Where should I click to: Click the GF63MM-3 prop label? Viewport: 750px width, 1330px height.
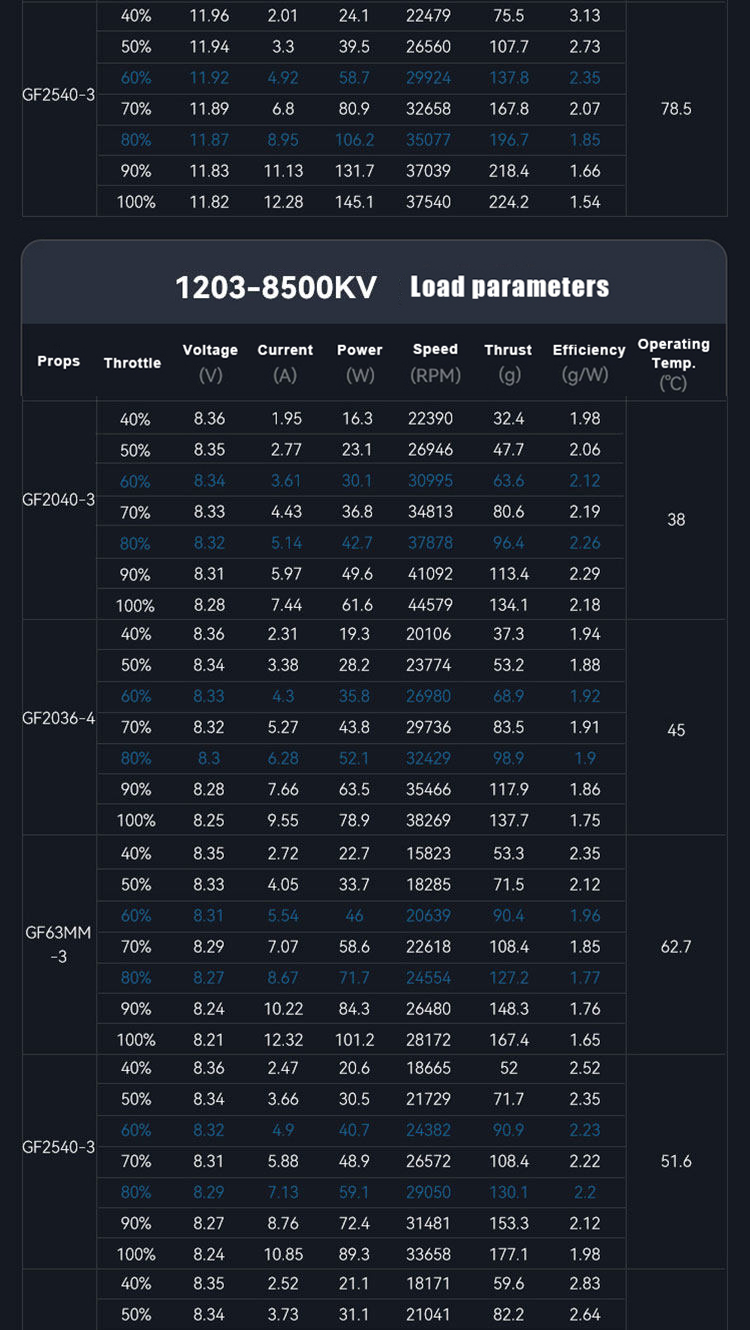(59, 945)
